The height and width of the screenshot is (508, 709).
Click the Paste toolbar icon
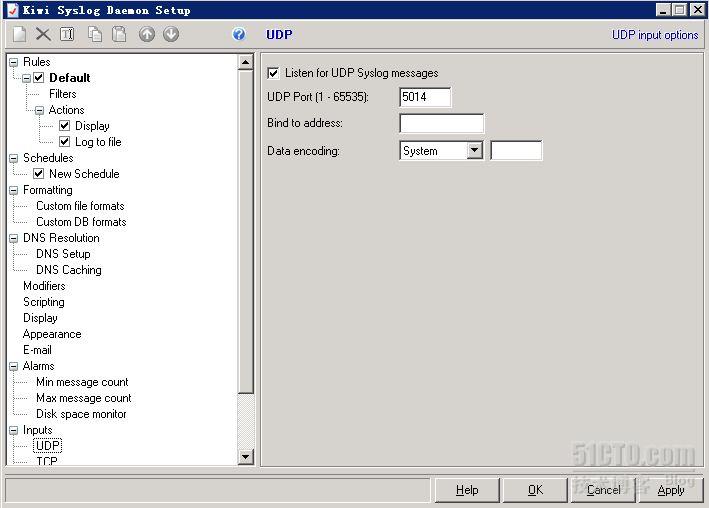click(119, 34)
